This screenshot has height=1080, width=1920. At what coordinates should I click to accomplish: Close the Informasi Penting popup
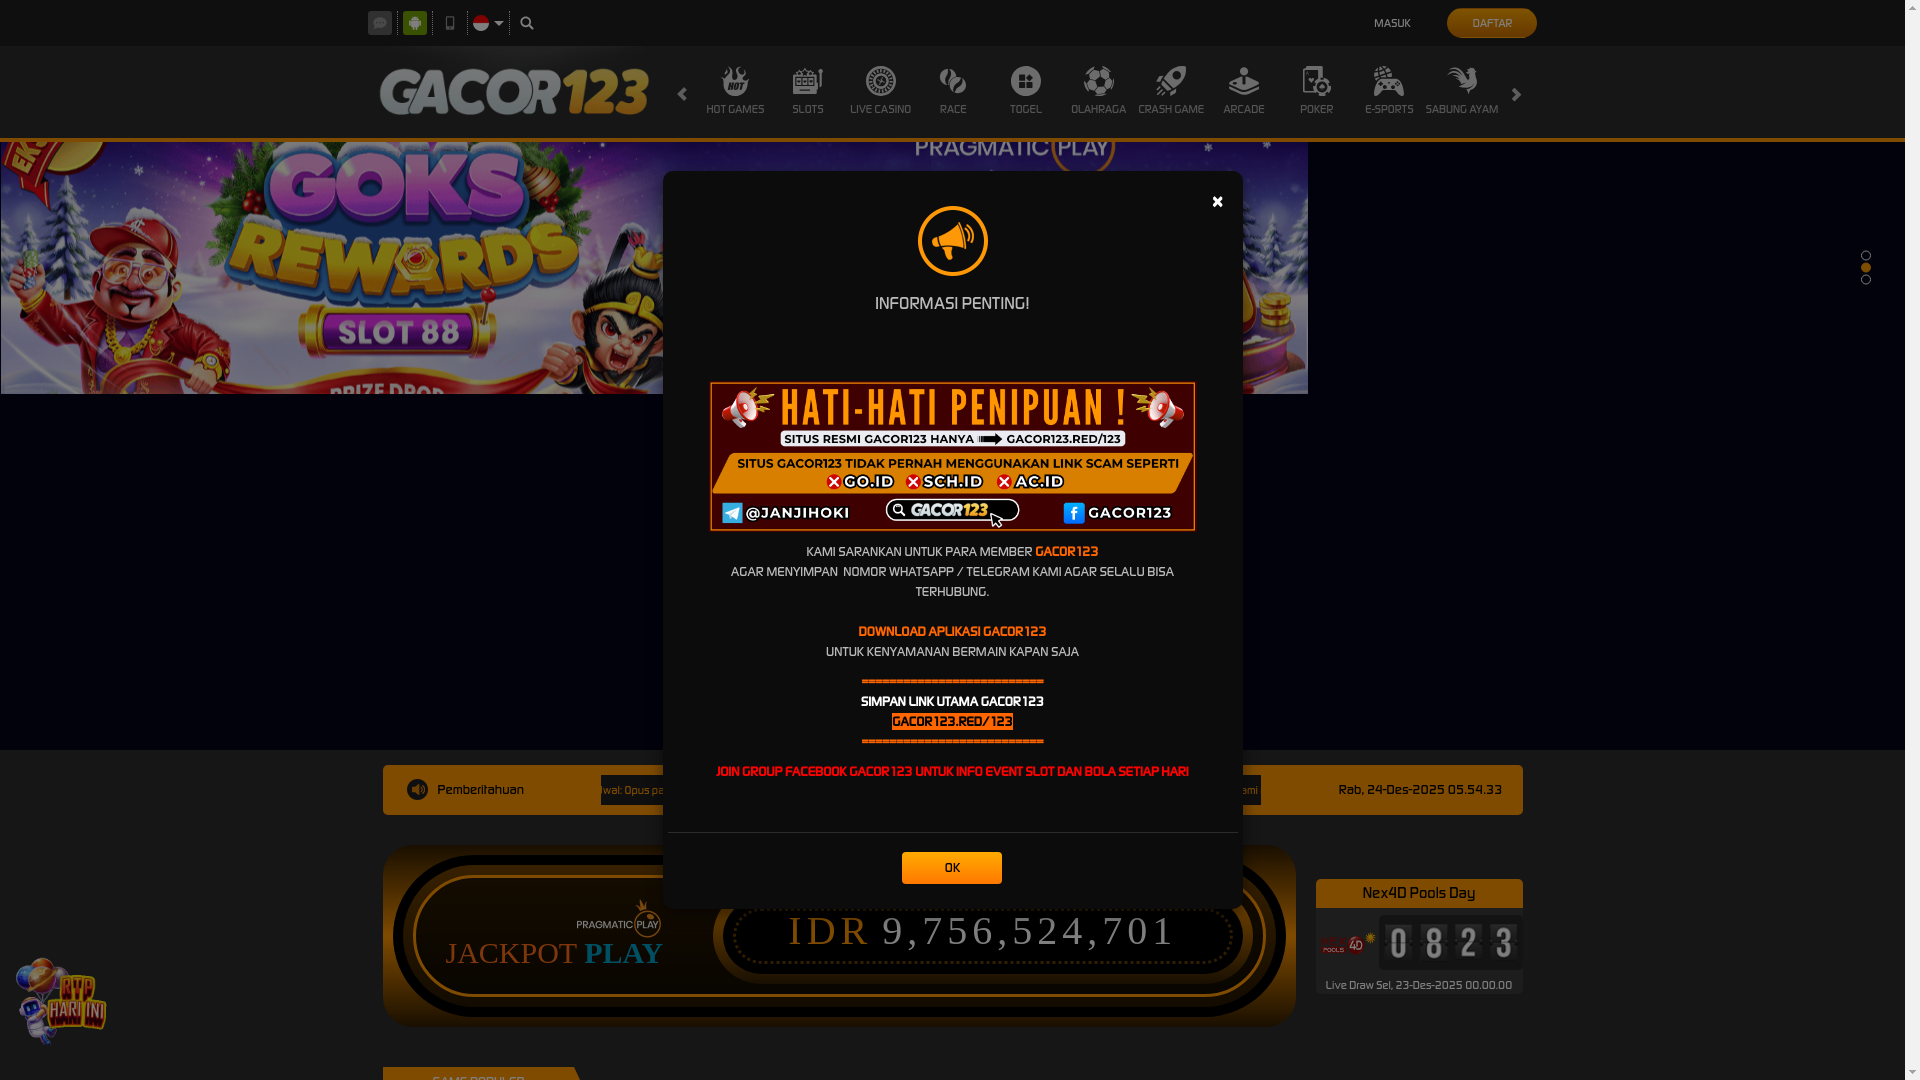click(x=1217, y=202)
